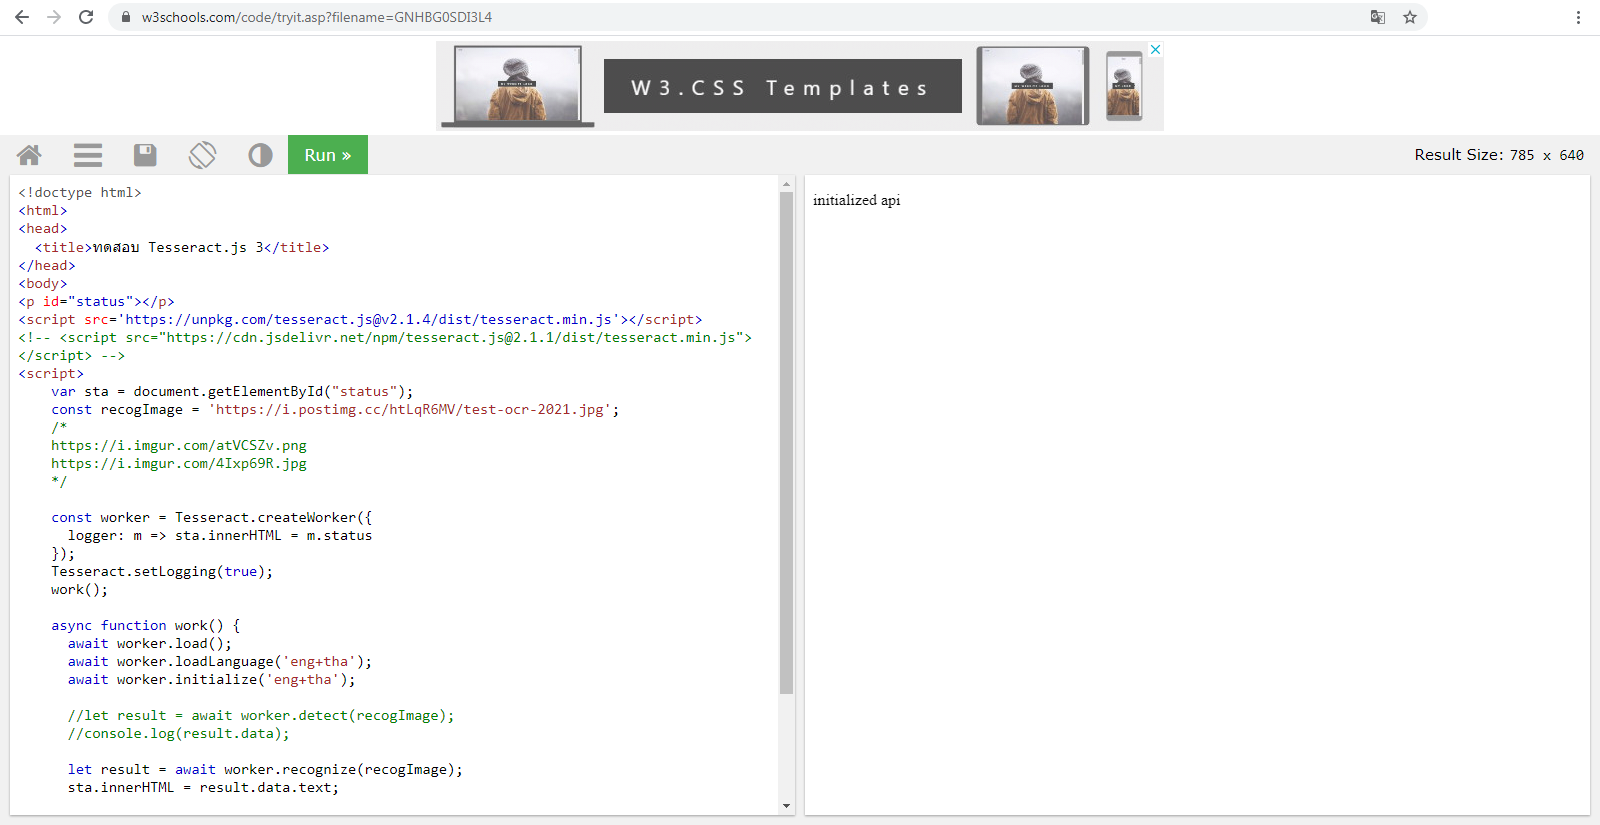1600x825 pixels.
Task: Click the <!doctype html> line
Action: [x=80, y=193]
